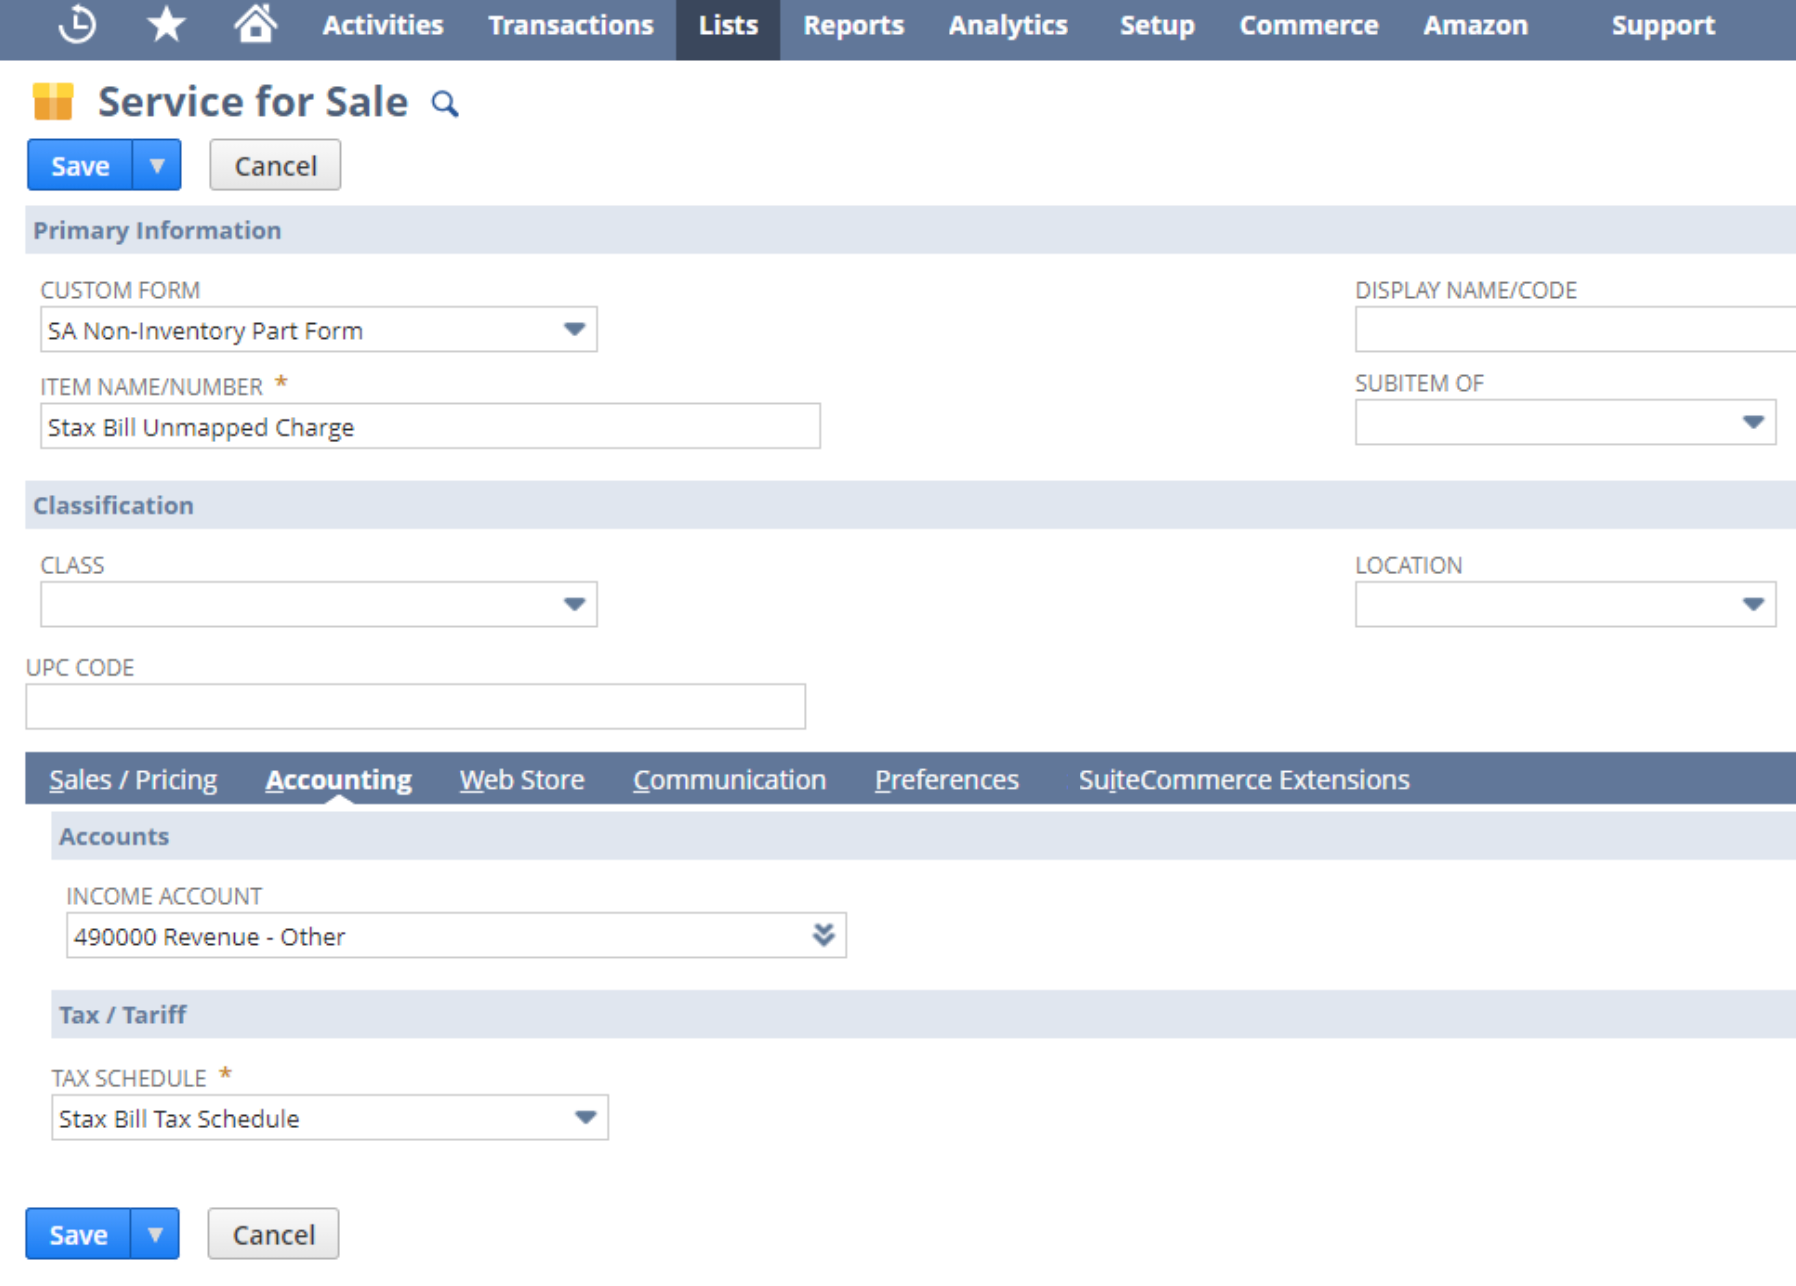This screenshot has width=1796, height=1286.
Task: Open the Lists menu
Action: tap(728, 25)
